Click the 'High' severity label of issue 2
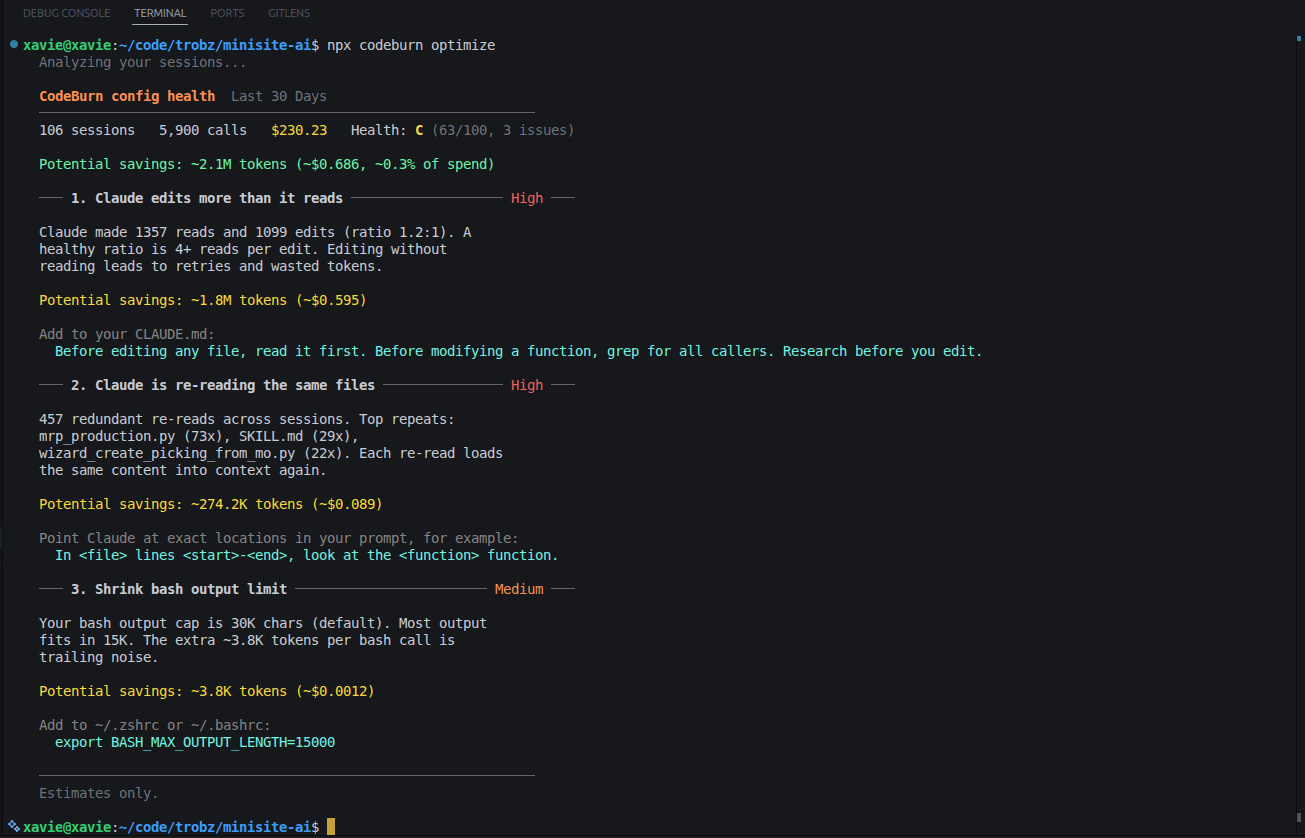The image size is (1305, 838). coord(527,385)
